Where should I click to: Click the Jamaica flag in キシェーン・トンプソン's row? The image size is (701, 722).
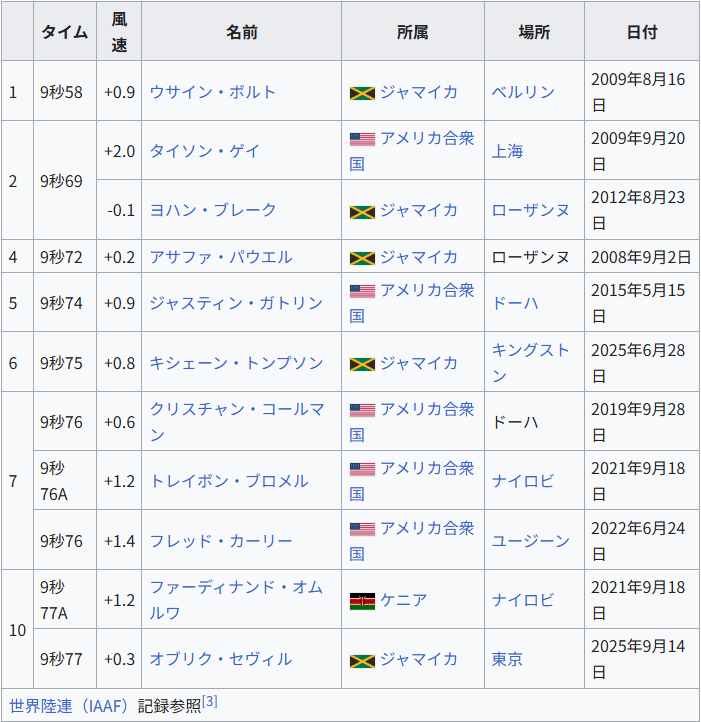[362, 363]
